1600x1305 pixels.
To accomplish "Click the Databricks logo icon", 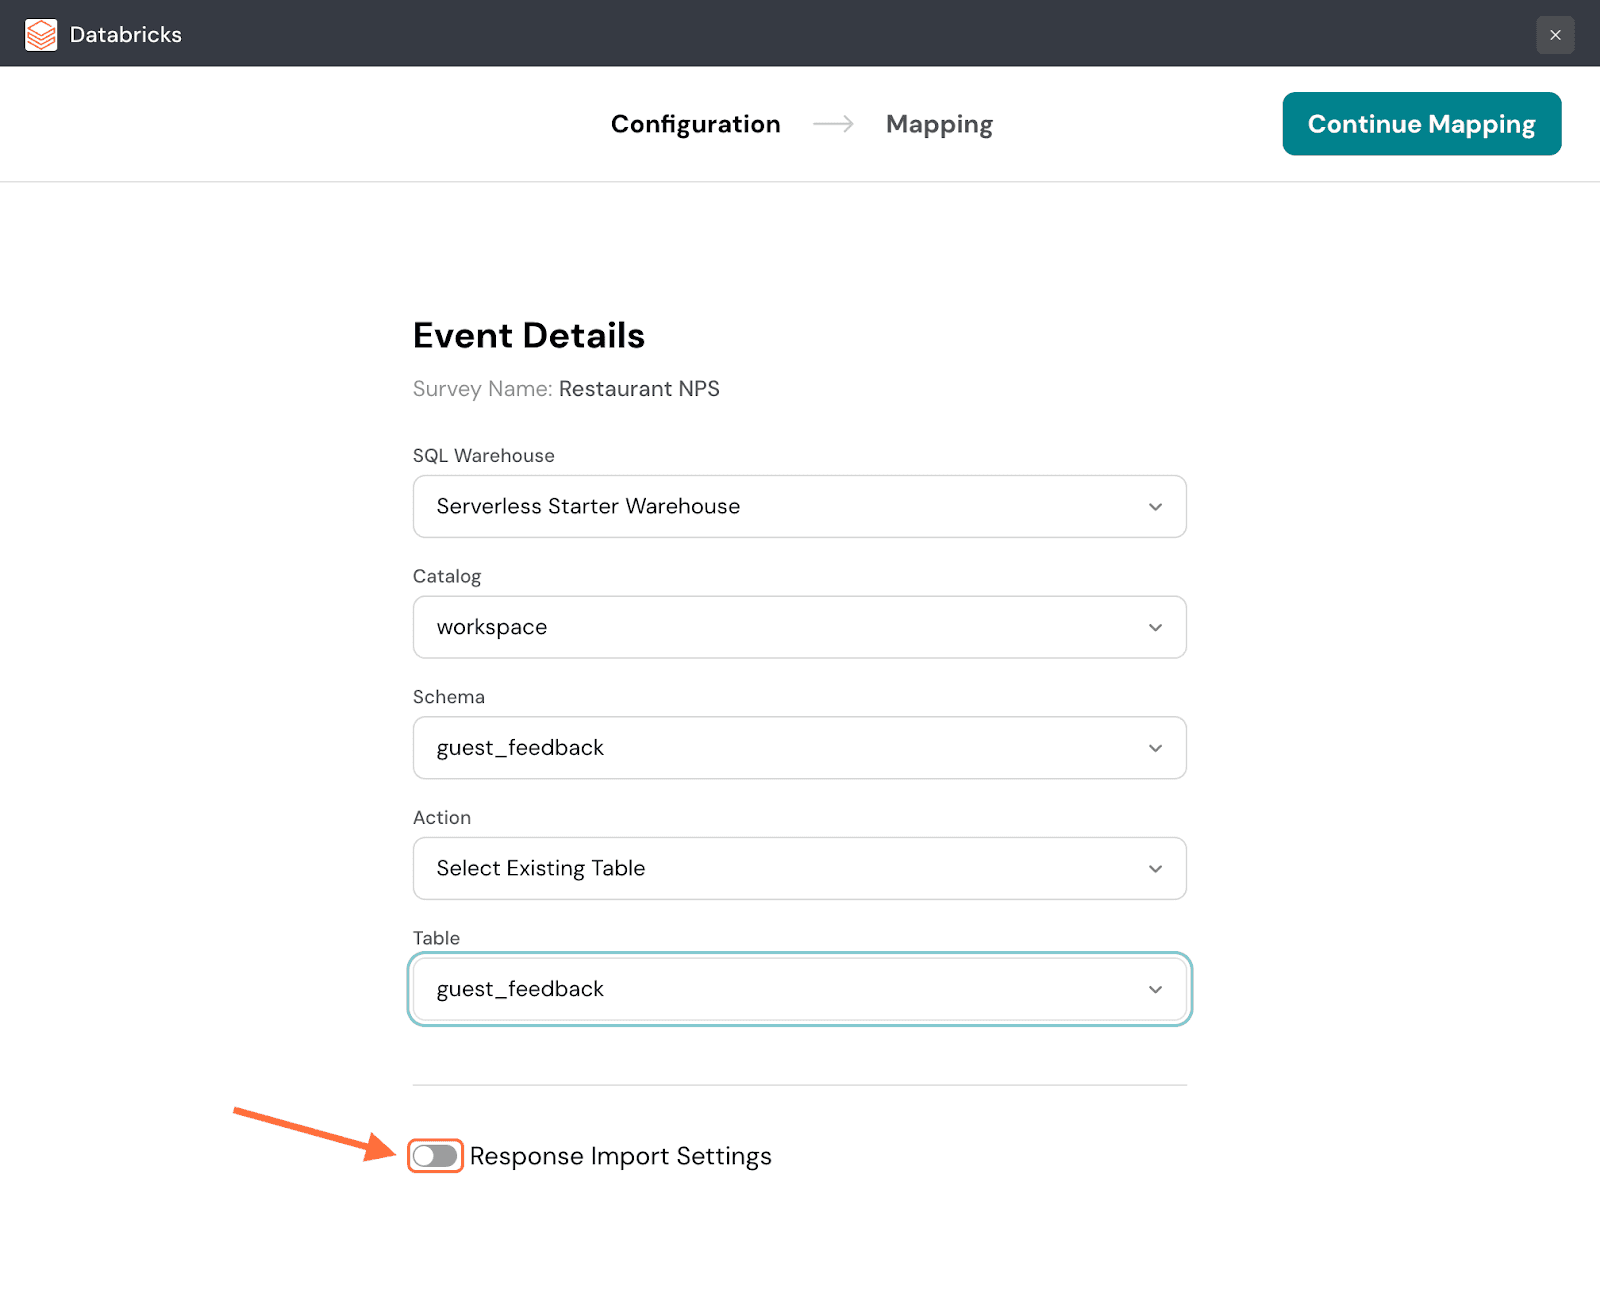I will (41, 35).
